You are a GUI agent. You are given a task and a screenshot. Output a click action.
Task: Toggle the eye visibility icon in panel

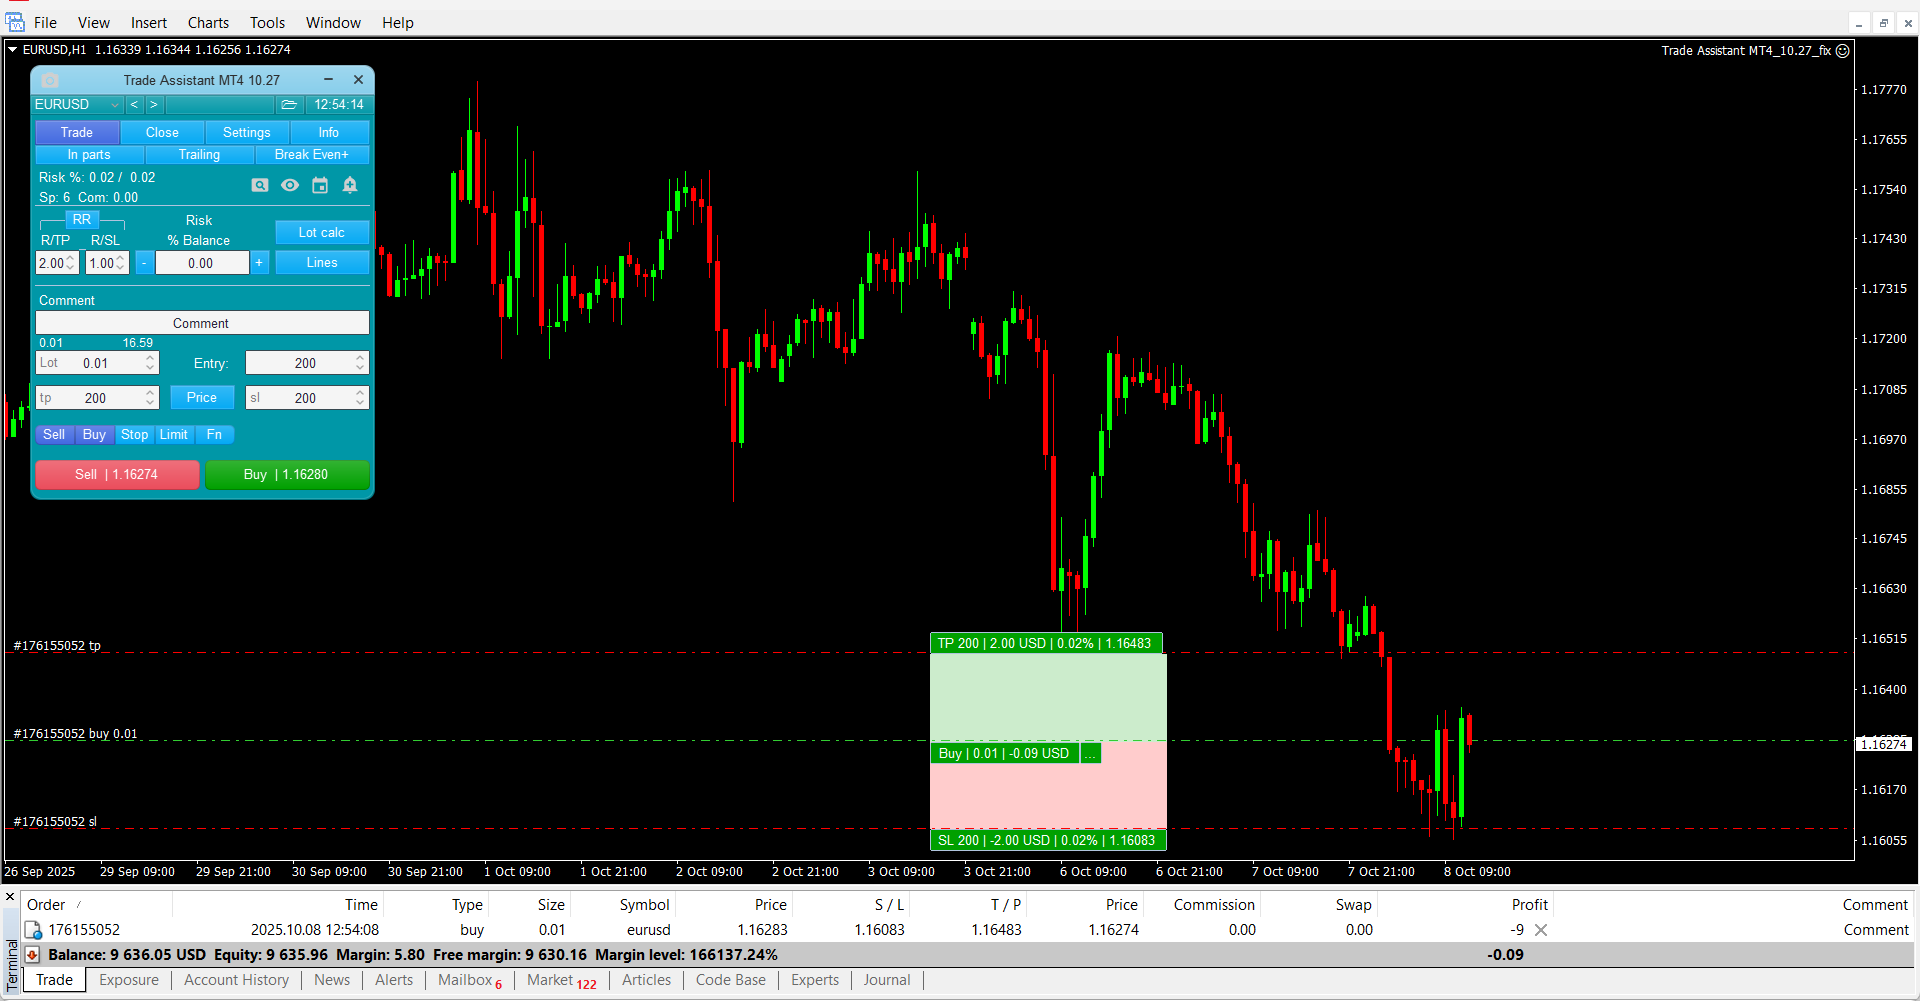290,185
